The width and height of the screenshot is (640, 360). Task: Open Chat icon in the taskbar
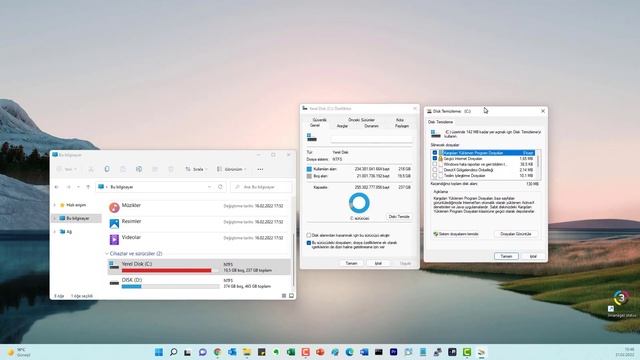[x=203, y=352]
